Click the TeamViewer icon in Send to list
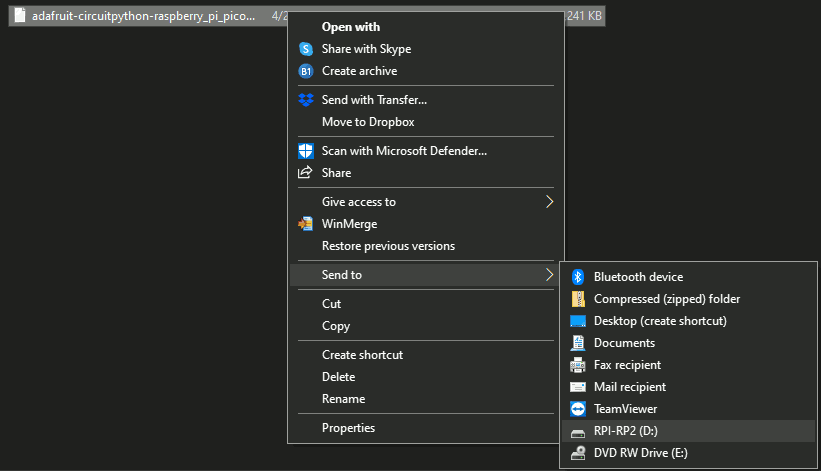 coord(578,409)
